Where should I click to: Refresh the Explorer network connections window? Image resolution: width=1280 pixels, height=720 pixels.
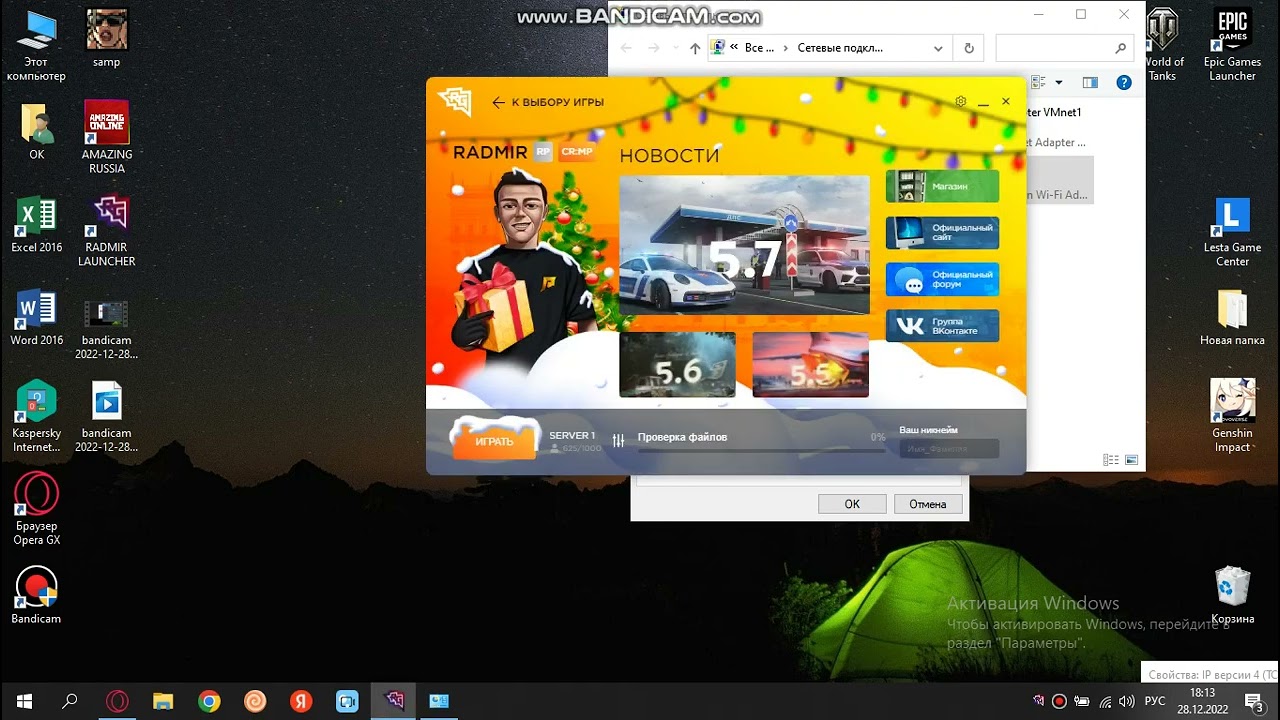[x=969, y=48]
